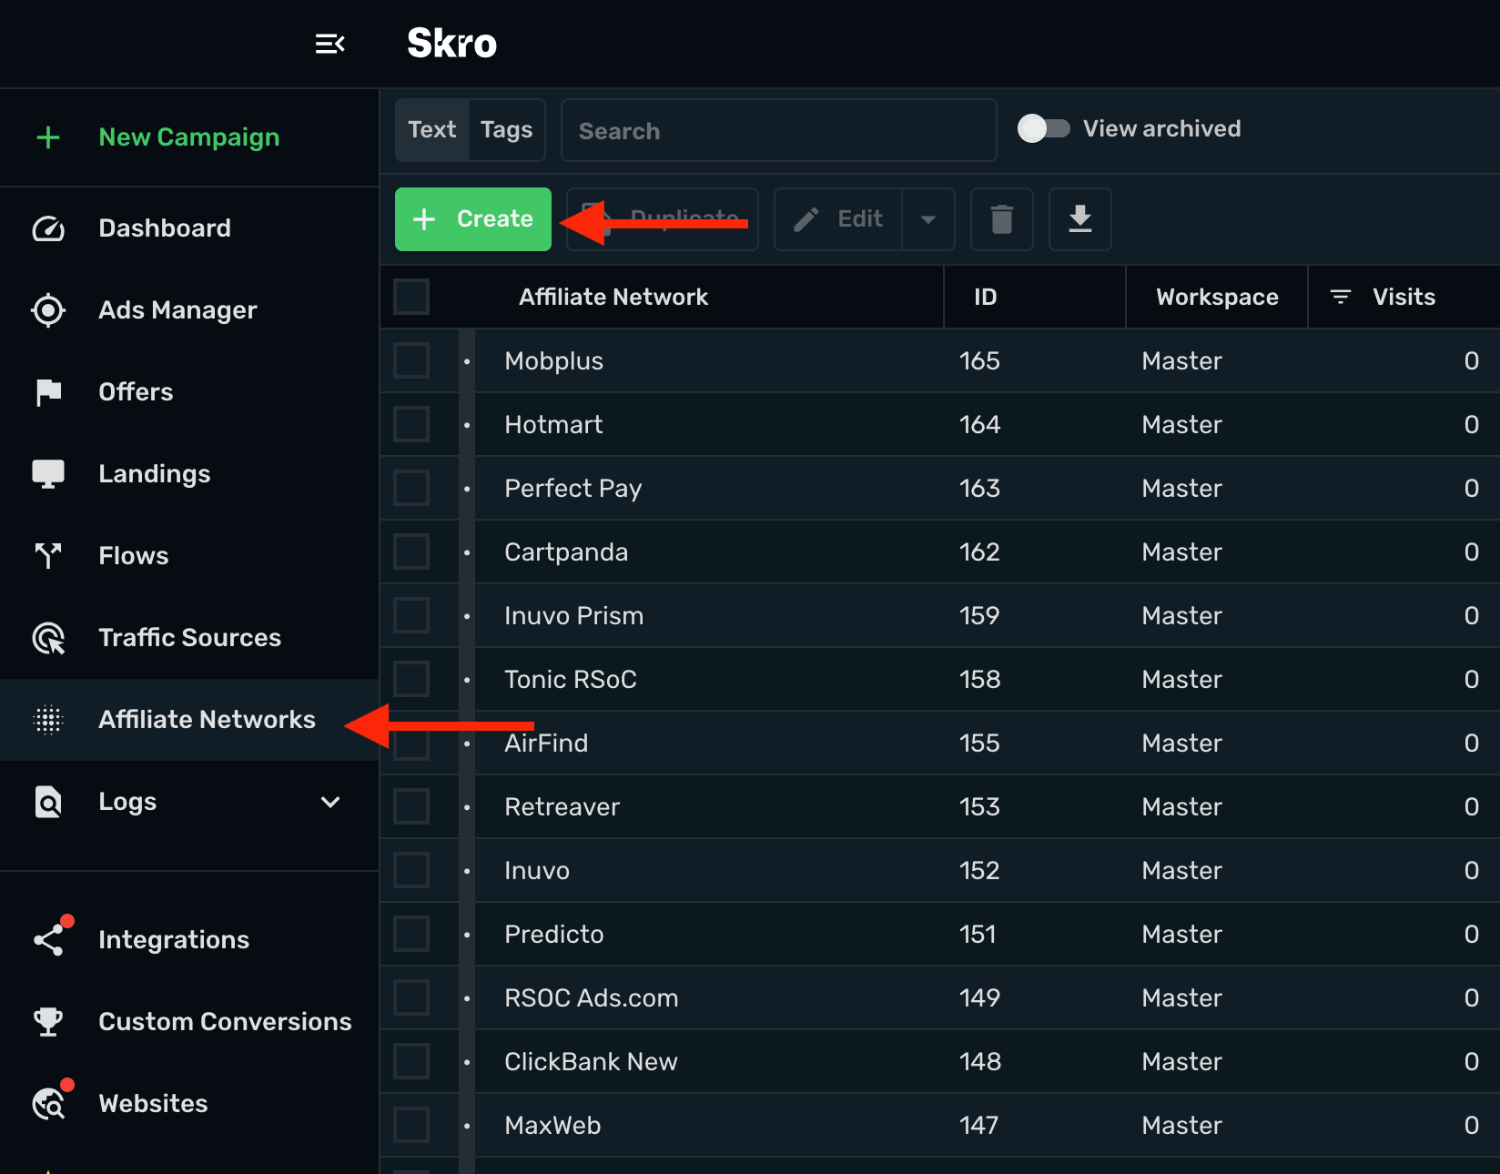Sort by the Workspace column header
Viewport: 1500px width, 1174px height.
(1217, 297)
